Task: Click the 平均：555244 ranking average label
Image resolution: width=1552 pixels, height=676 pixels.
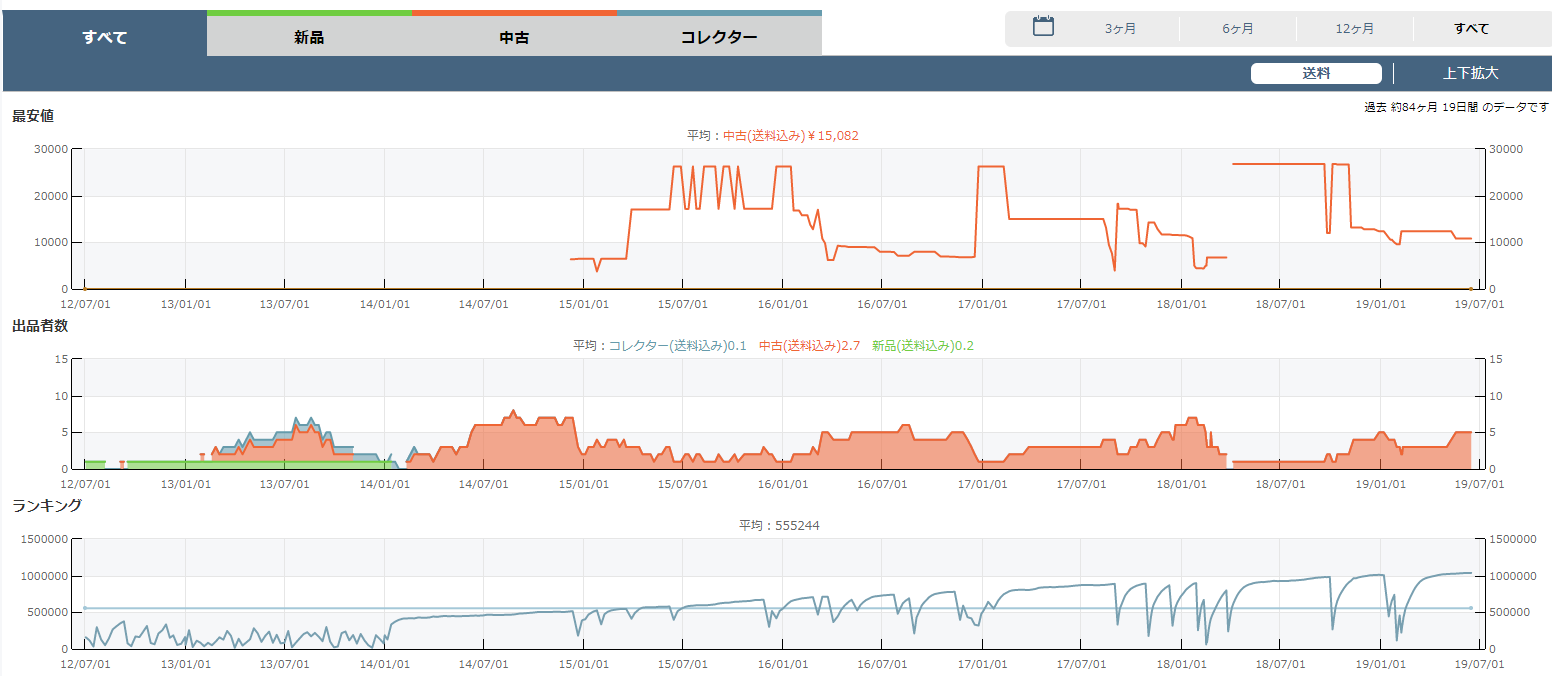Action: click(x=779, y=525)
